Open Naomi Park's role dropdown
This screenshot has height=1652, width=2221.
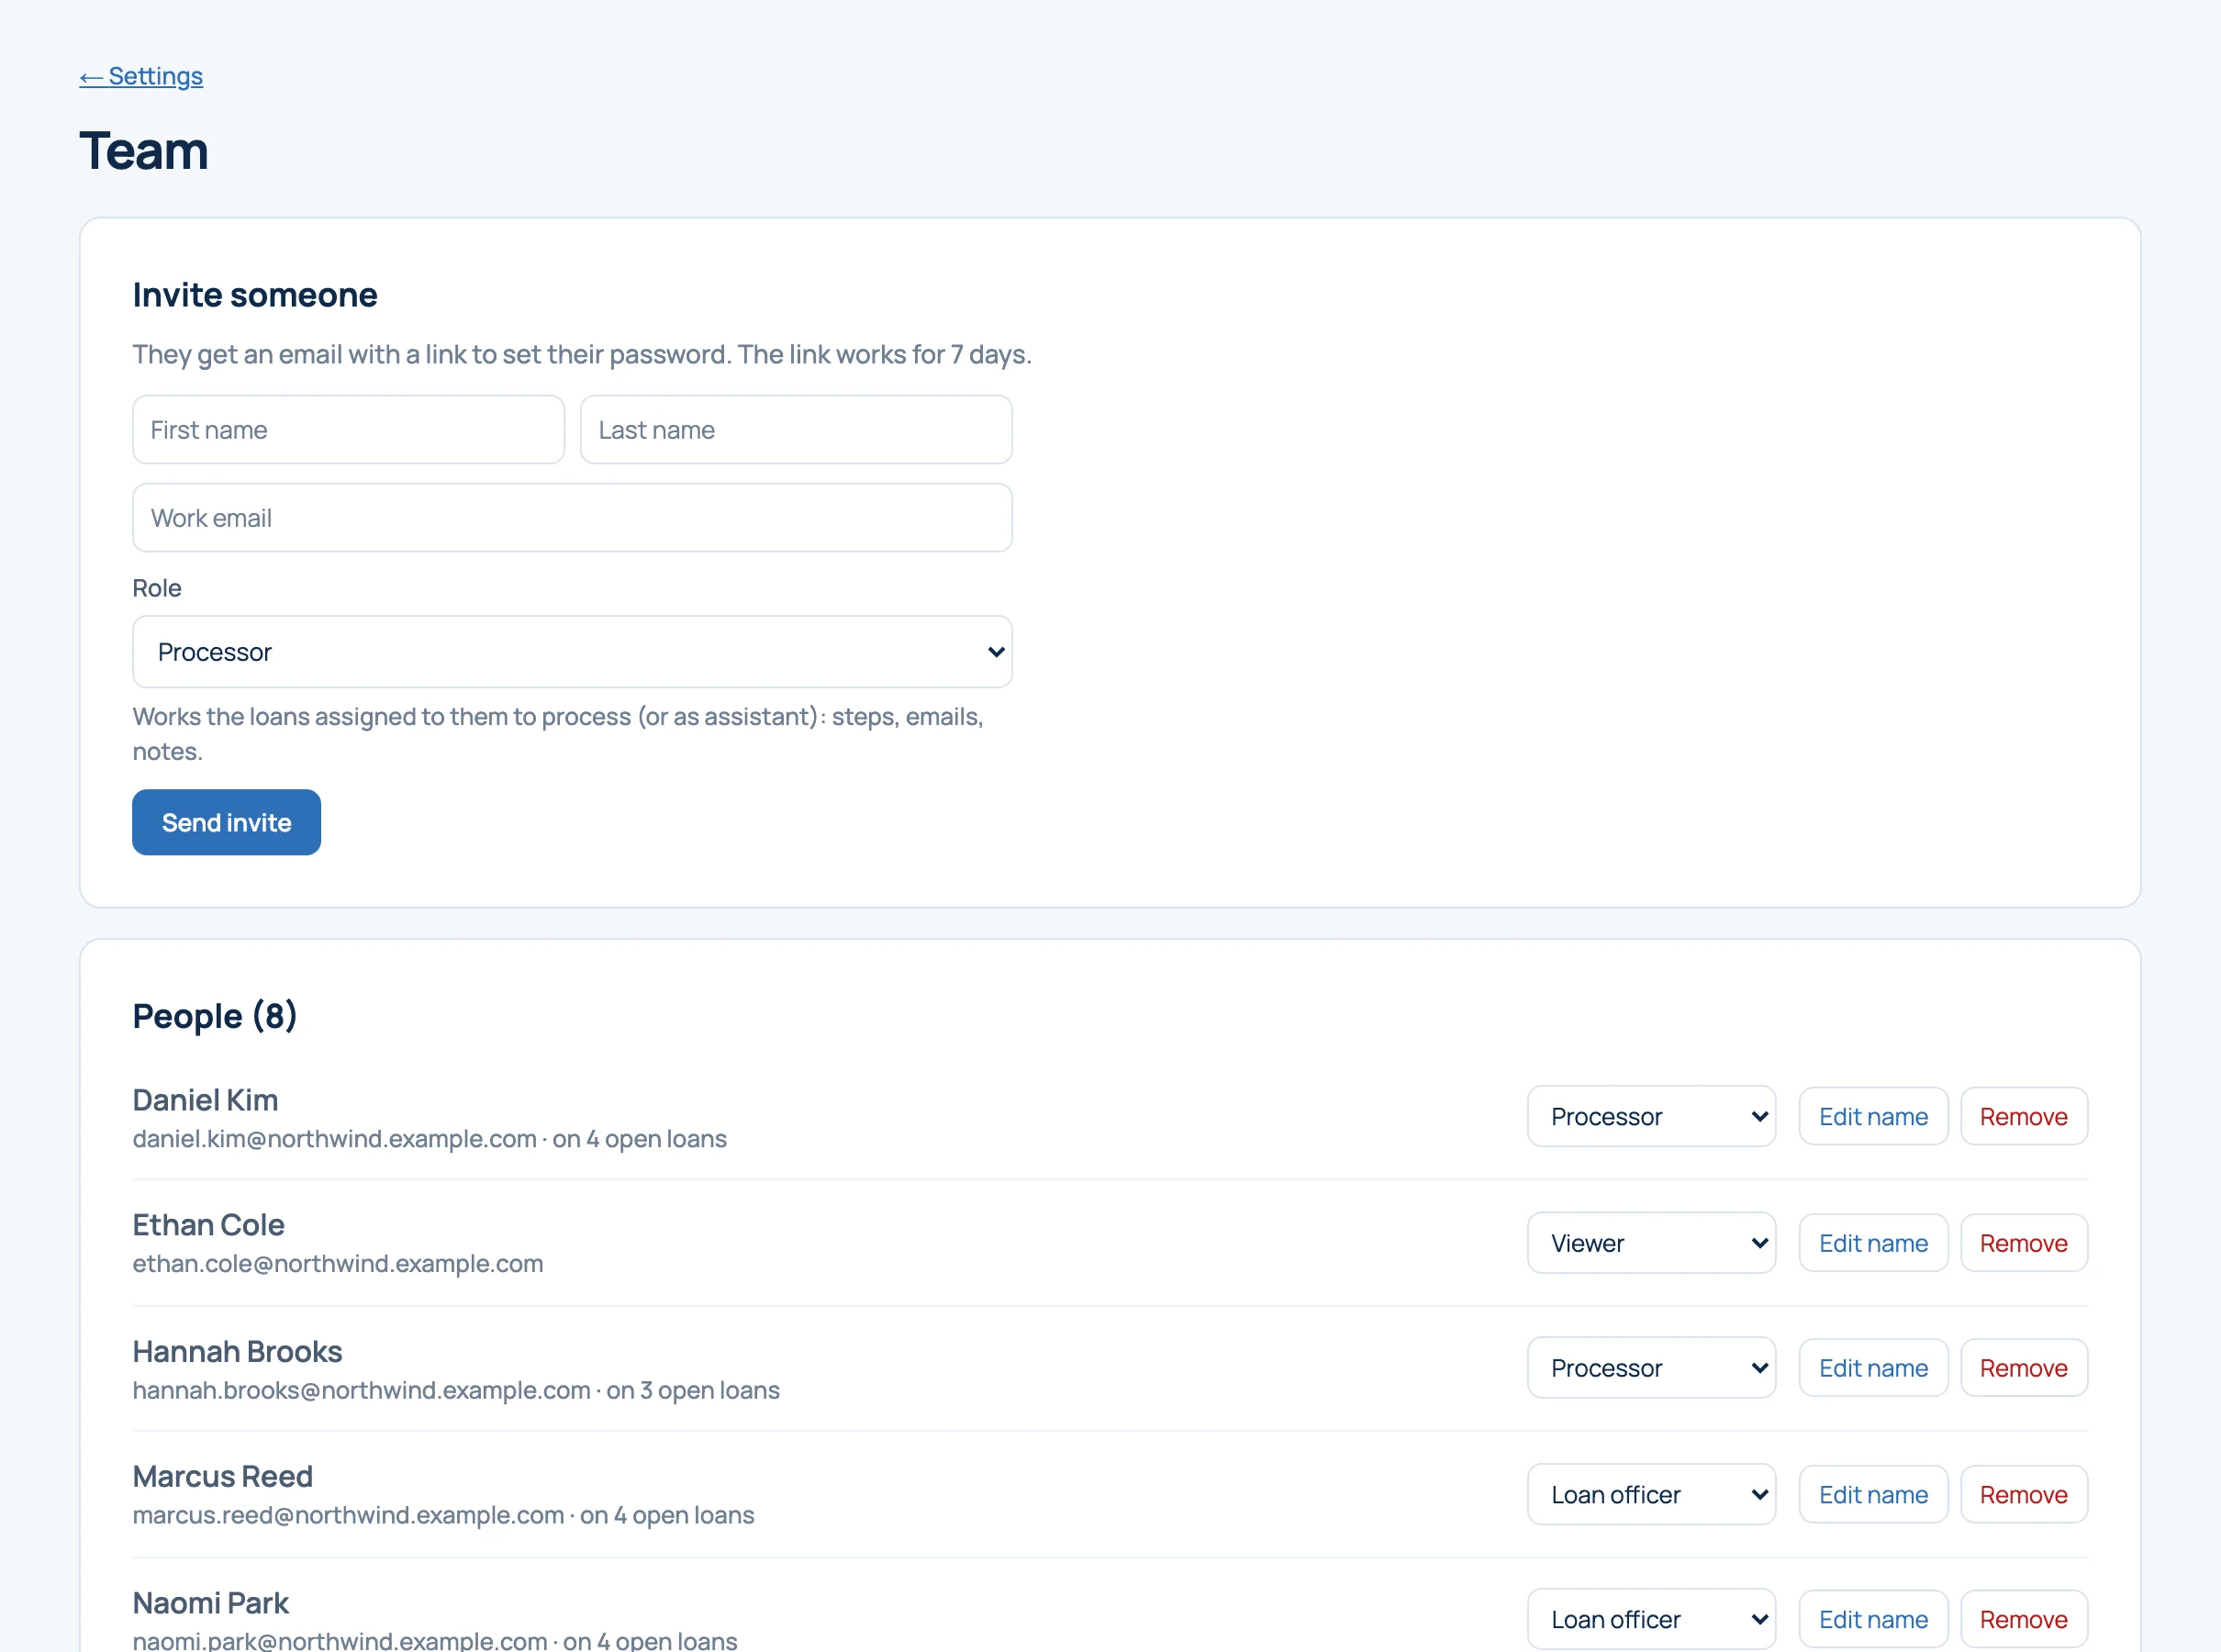tap(1651, 1620)
